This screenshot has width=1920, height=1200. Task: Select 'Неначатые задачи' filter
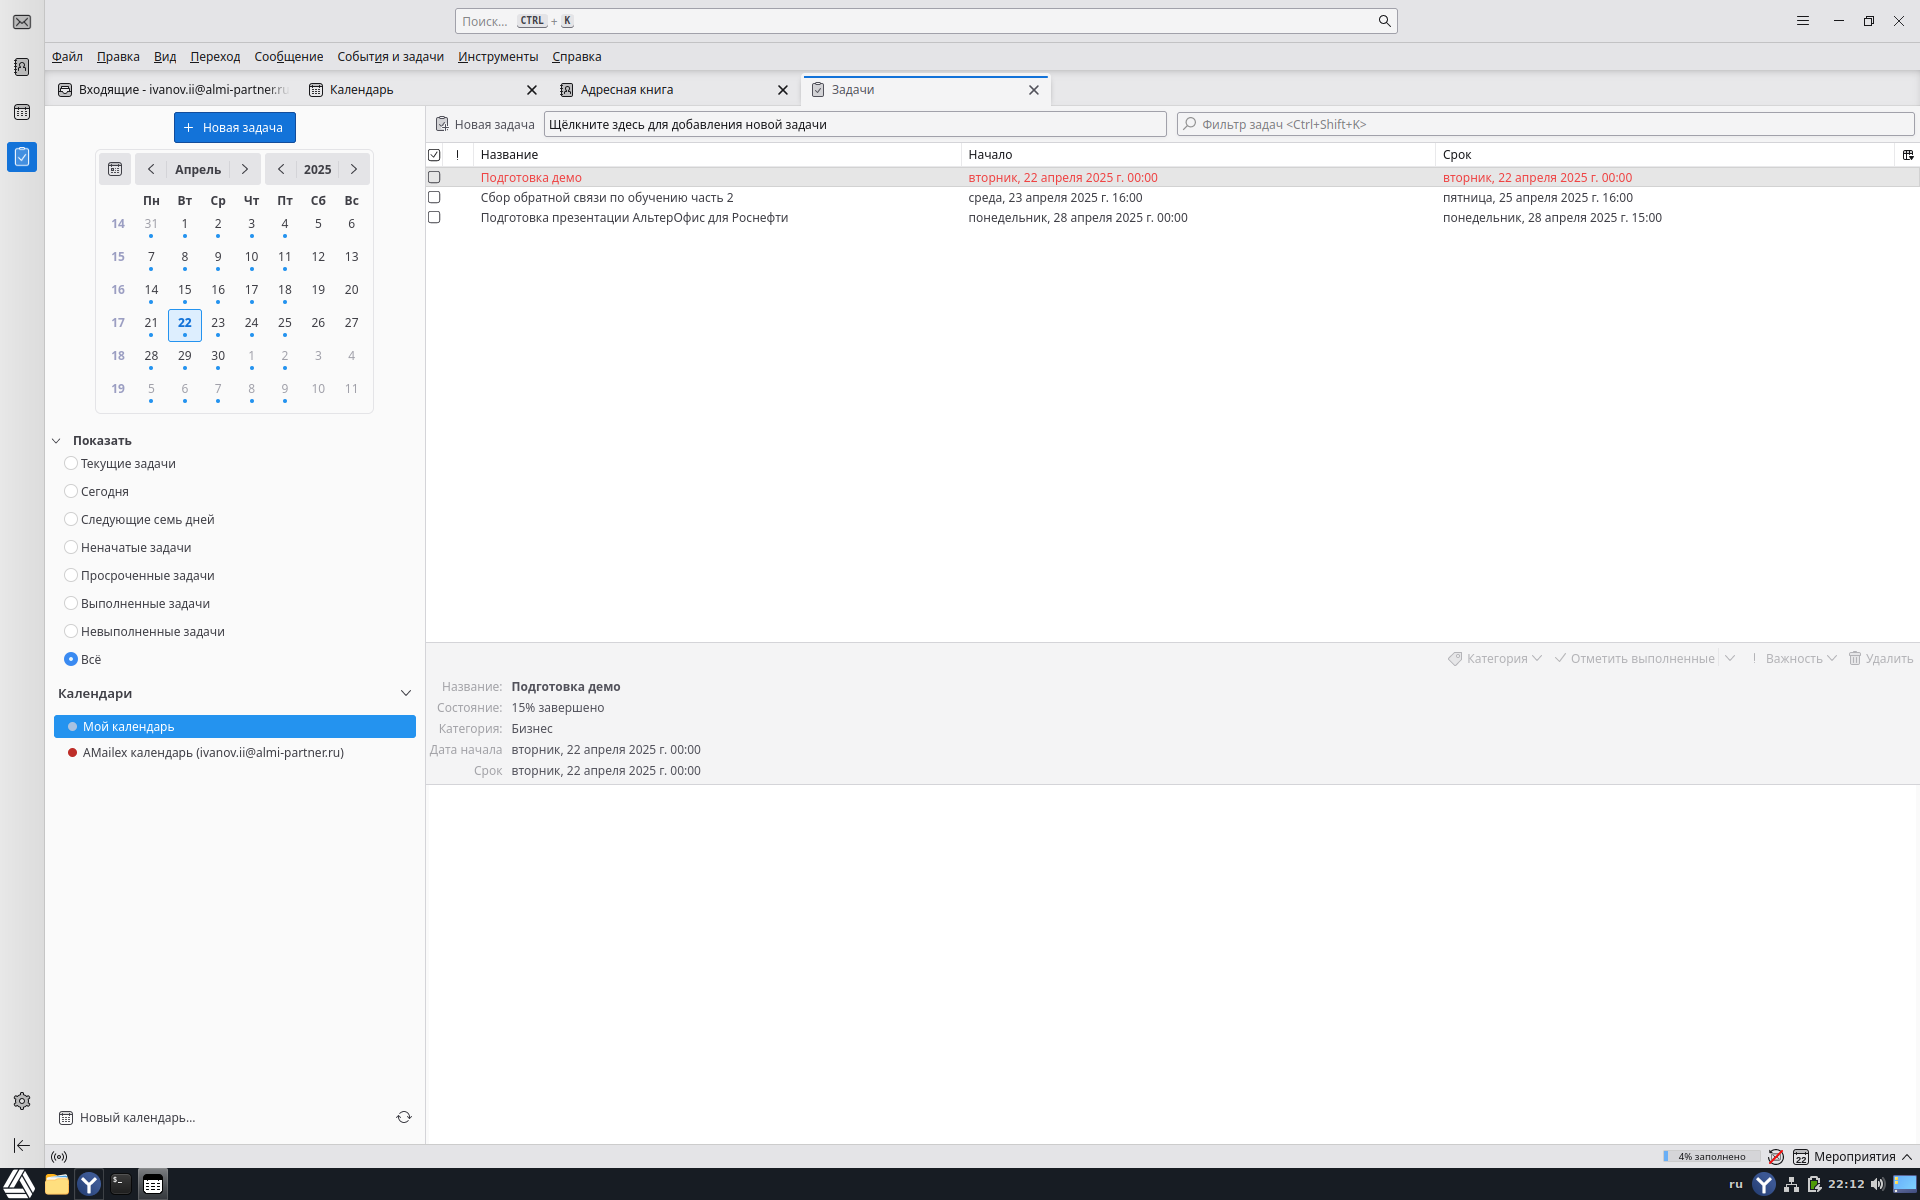click(71, 547)
